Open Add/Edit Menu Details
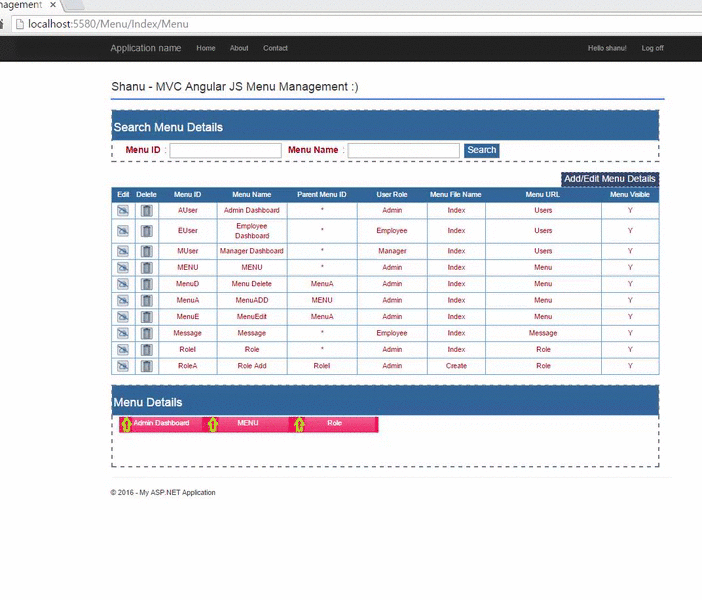The height and width of the screenshot is (600, 702). click(610, 179)
